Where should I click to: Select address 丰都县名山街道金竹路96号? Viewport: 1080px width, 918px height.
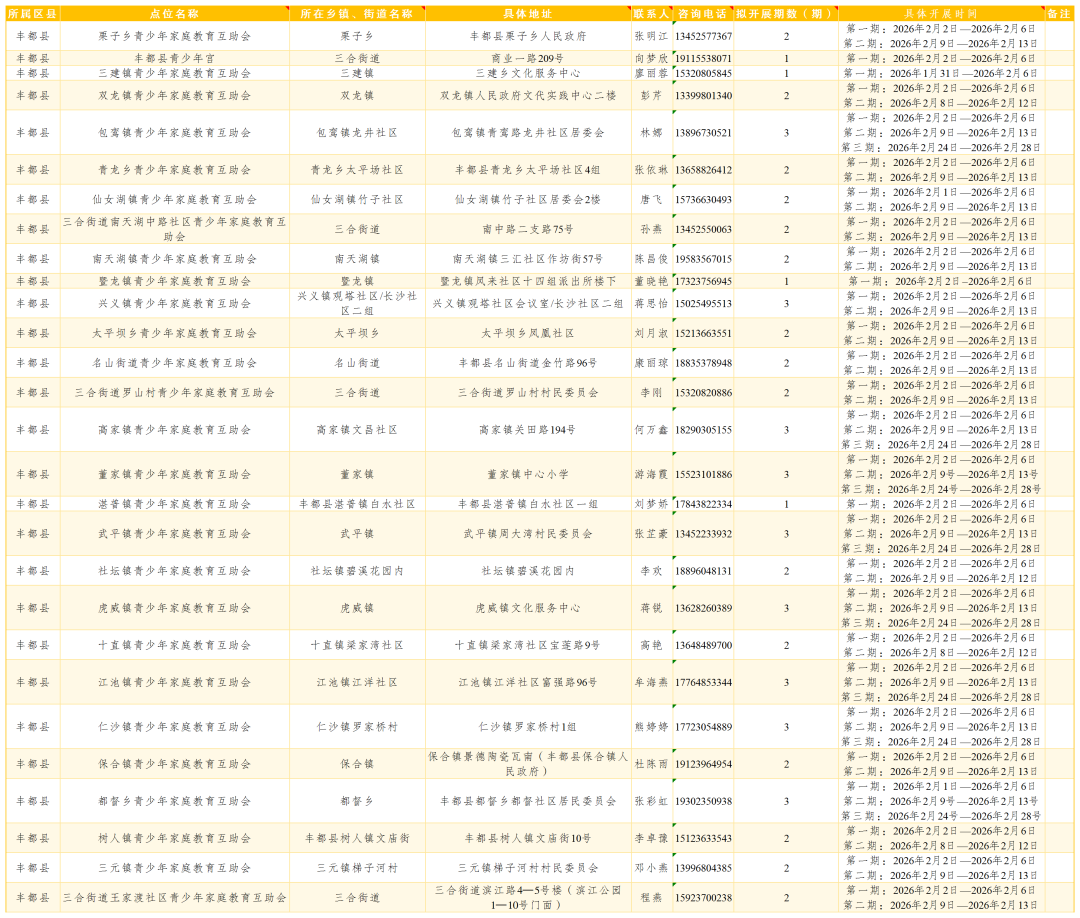(528, 363)
